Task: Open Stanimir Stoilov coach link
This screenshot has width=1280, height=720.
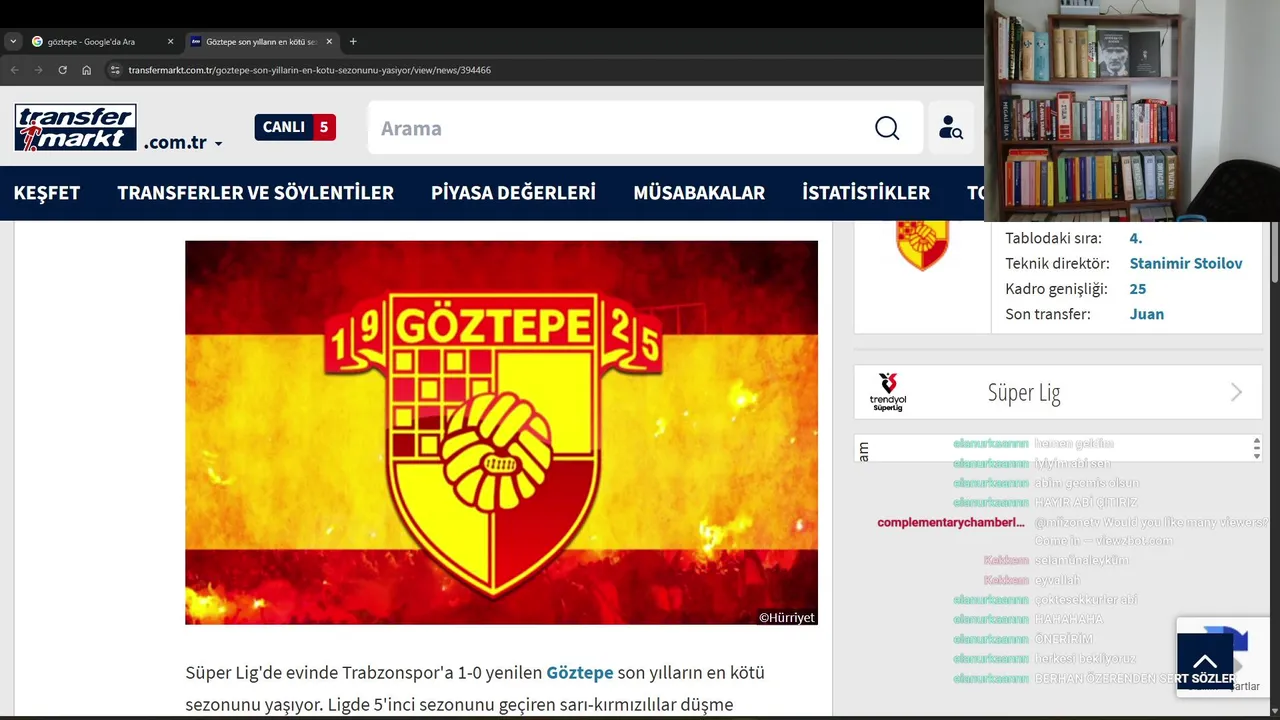Action: pos(1186,263)
